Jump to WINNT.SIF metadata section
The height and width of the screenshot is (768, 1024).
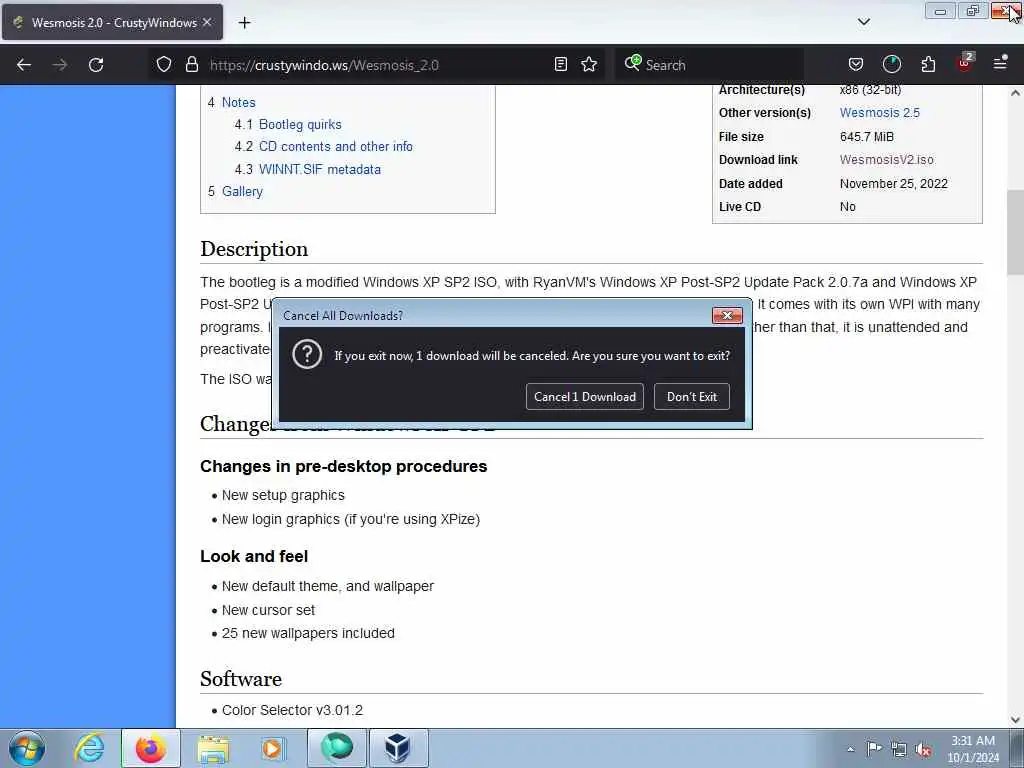click(x=319, y=169)
